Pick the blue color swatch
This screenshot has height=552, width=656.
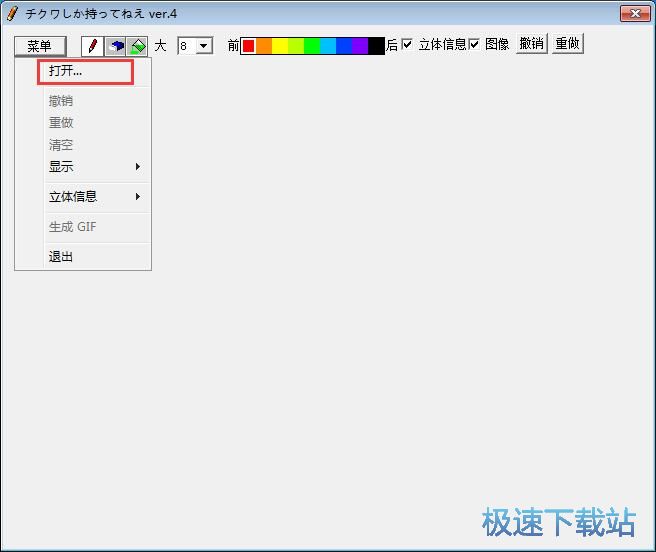coord(344,46)
